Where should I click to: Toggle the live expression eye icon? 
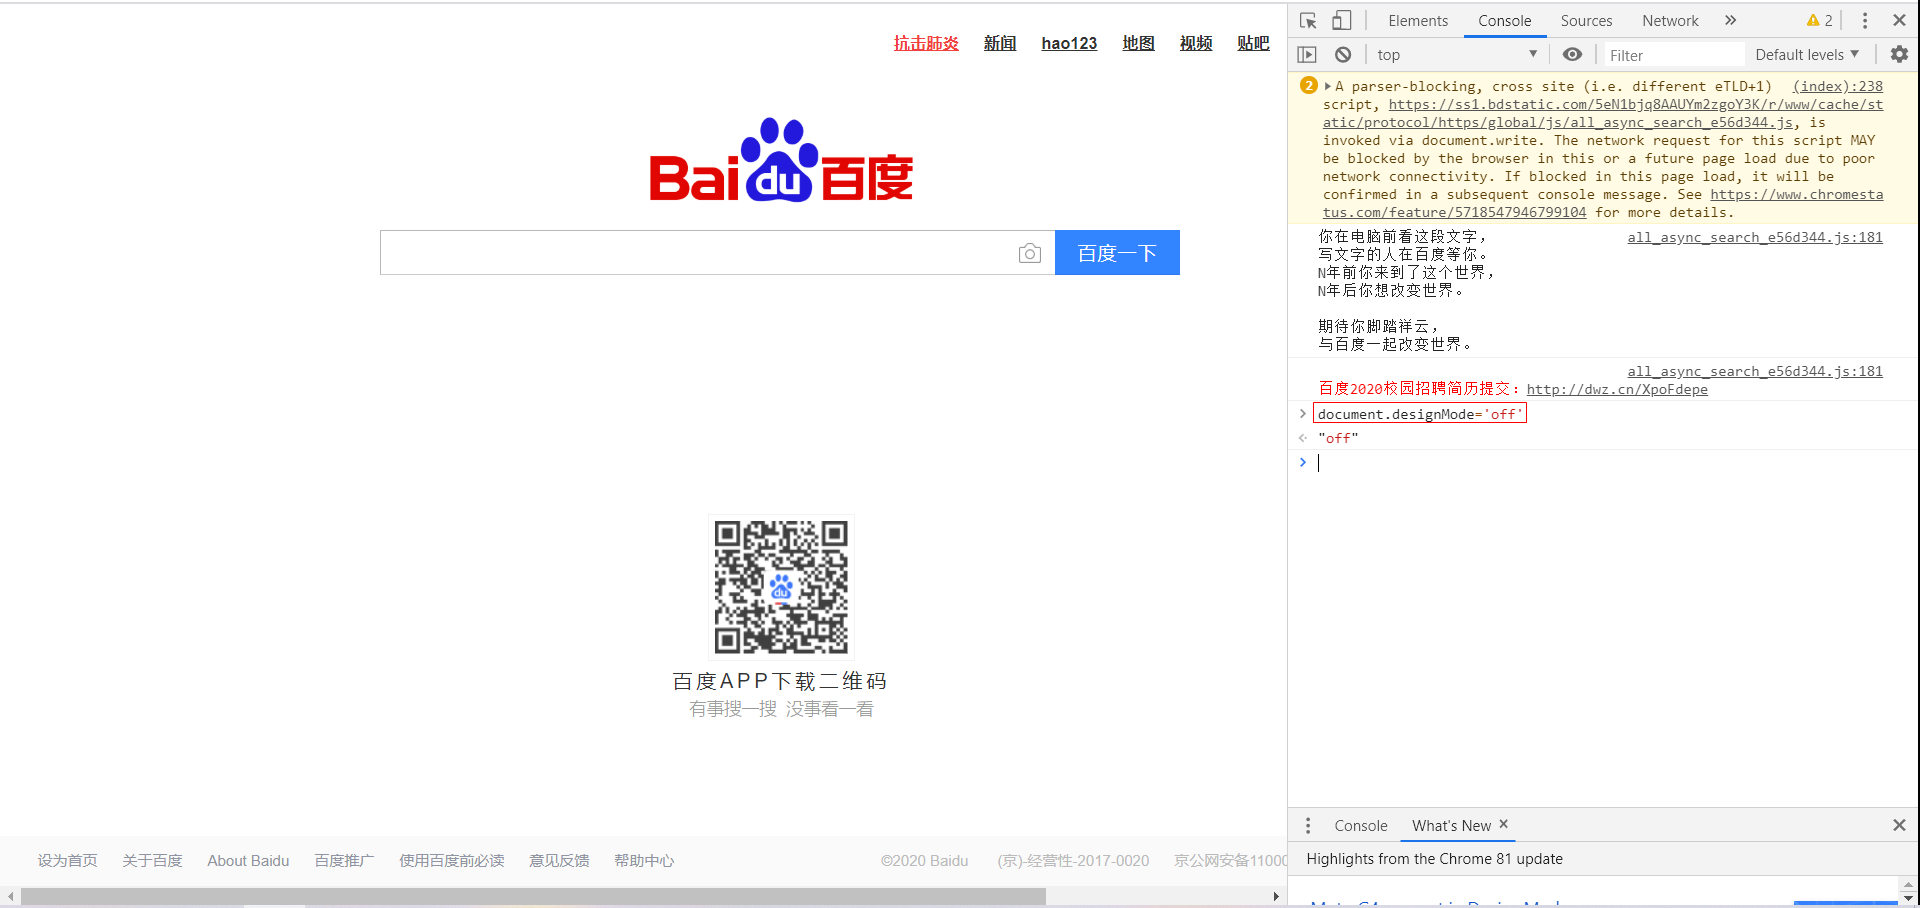1572,54
